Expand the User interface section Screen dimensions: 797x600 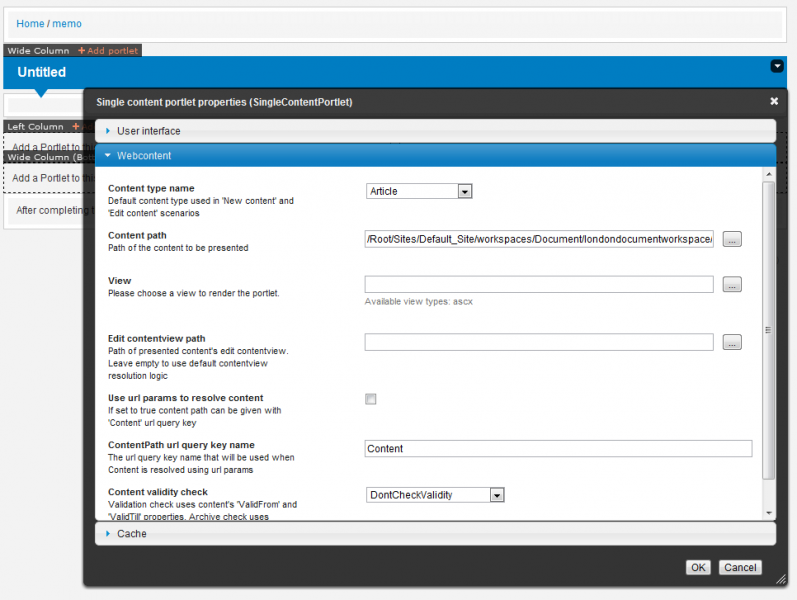pos(435,131)
